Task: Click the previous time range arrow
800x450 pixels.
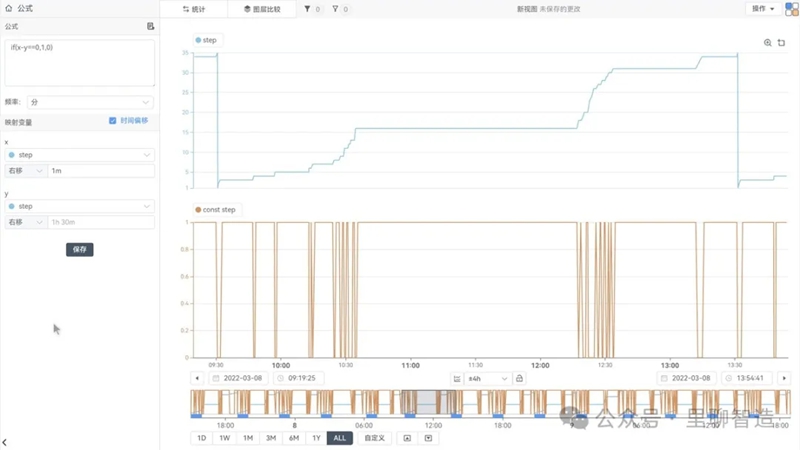Action: tap(197, 378)
